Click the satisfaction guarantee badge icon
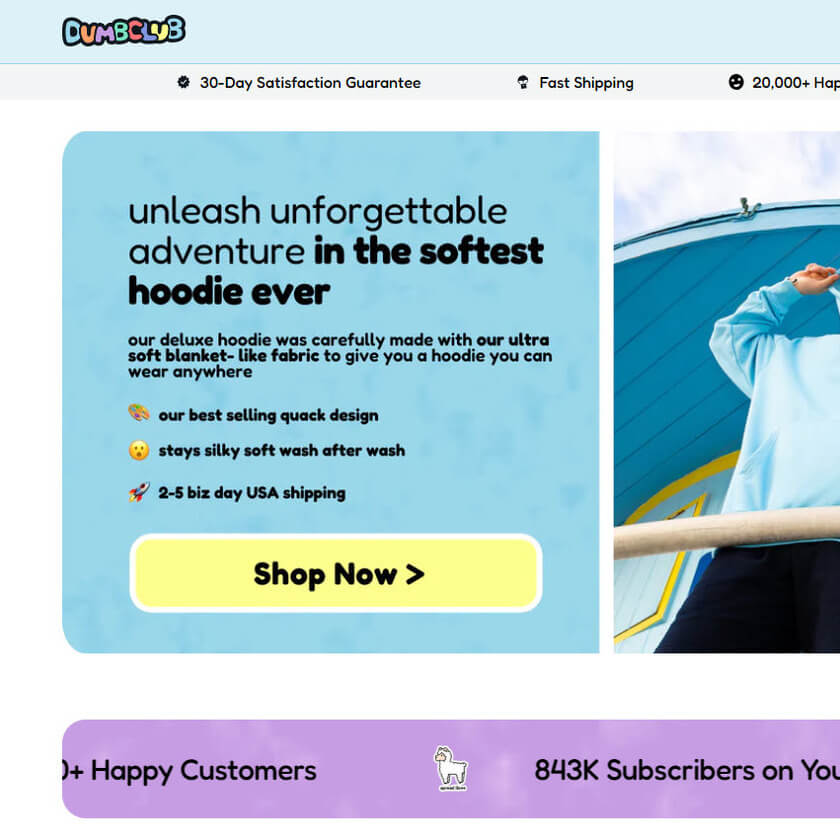Screen dimensions: 840x840 [x=183, y=82]
